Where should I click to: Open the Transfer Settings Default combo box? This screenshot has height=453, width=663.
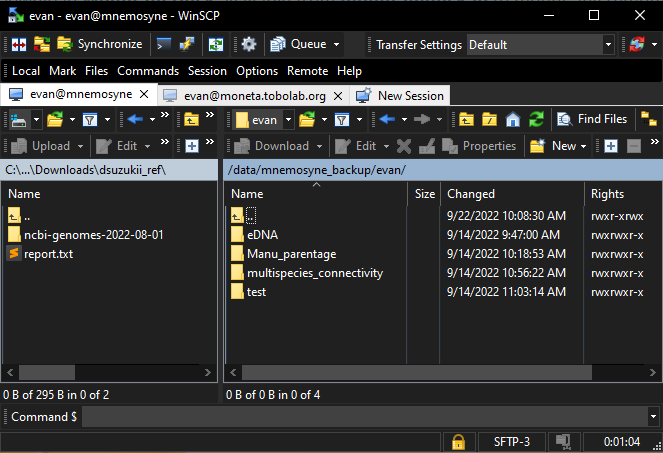pos(540,44)
